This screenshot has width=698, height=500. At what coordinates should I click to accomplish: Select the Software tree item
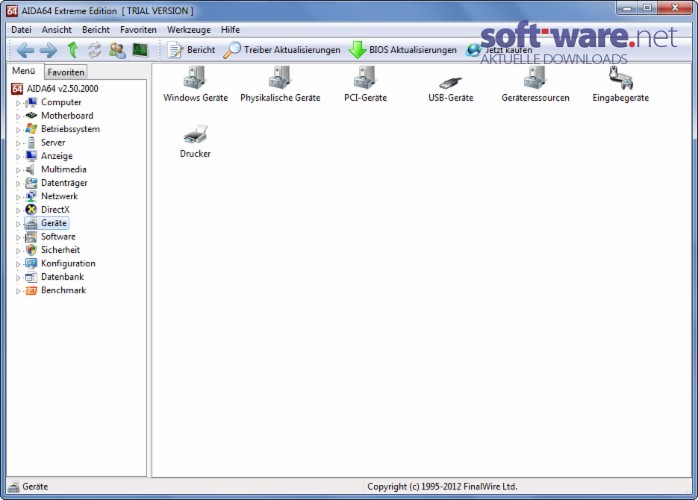pos(58,237)
